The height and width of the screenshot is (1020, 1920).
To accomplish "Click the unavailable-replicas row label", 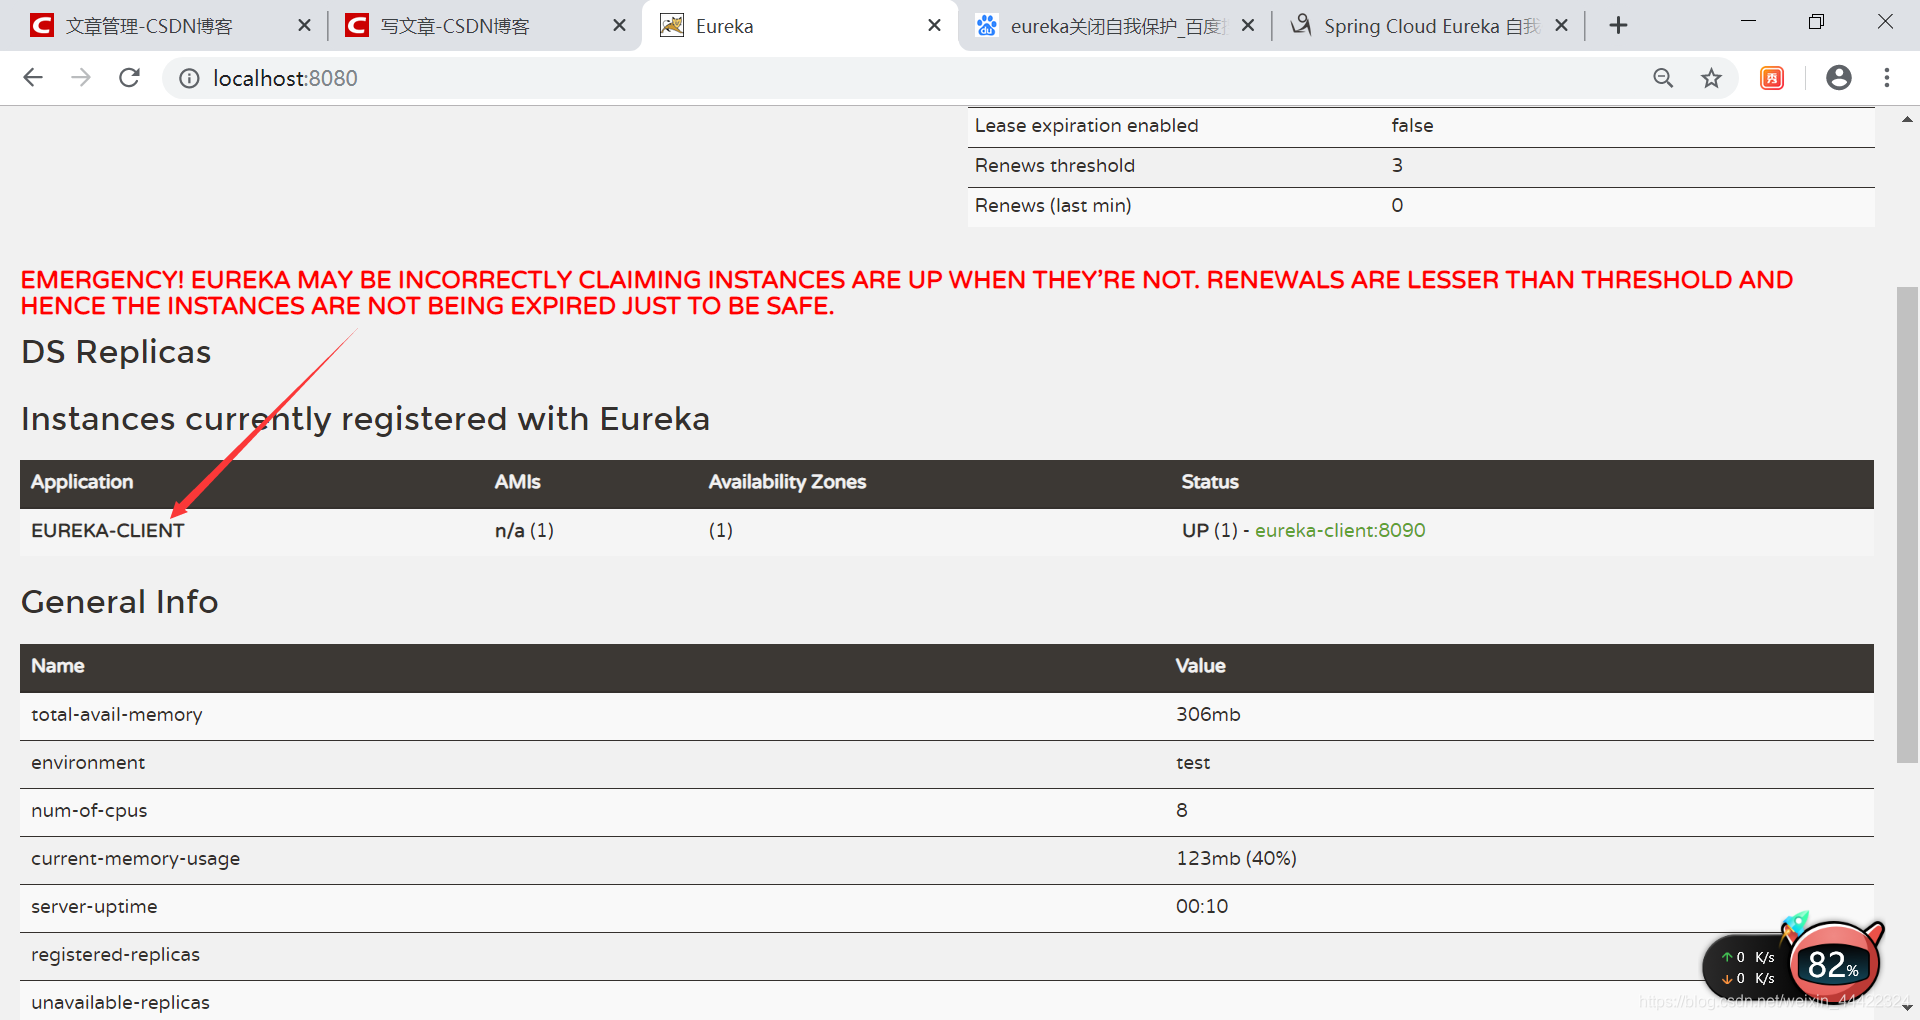I will pos(120,1003).
